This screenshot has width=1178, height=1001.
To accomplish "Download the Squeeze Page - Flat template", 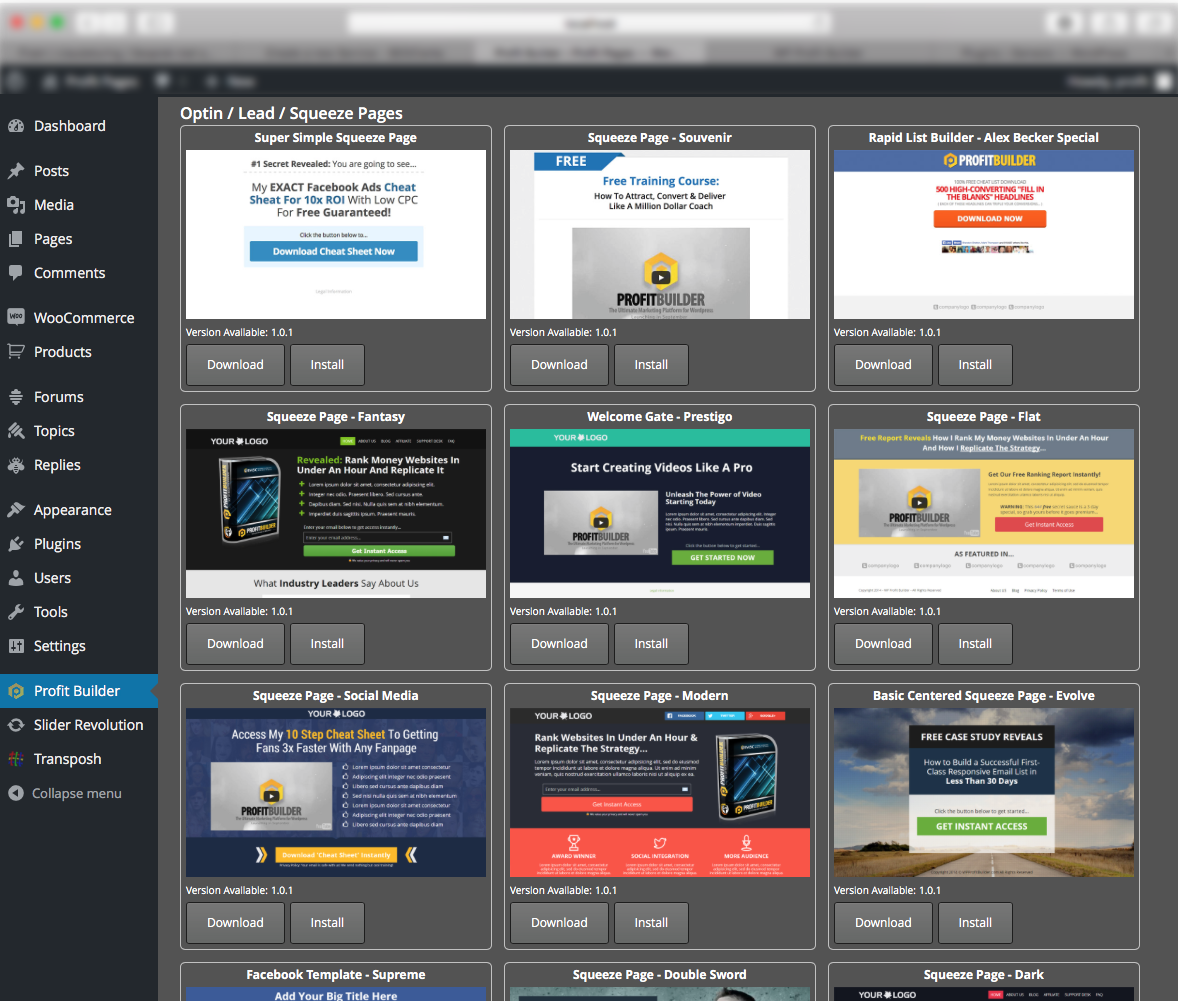I will tap(883, 644).
